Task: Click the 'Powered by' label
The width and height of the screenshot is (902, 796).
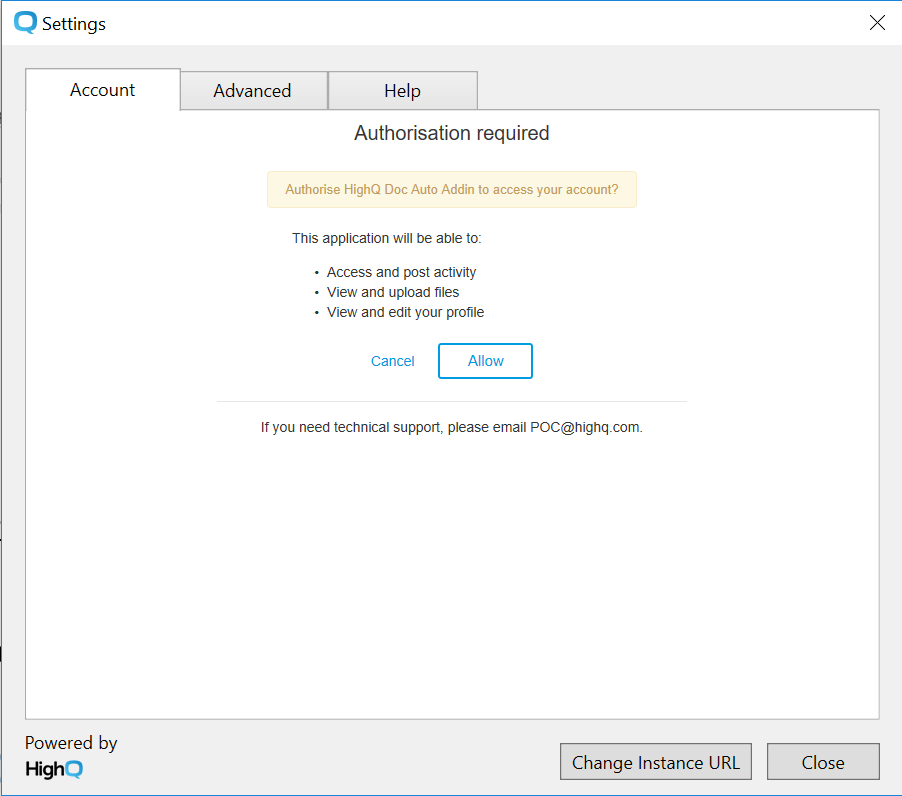Action: click(x=71, y=743)
